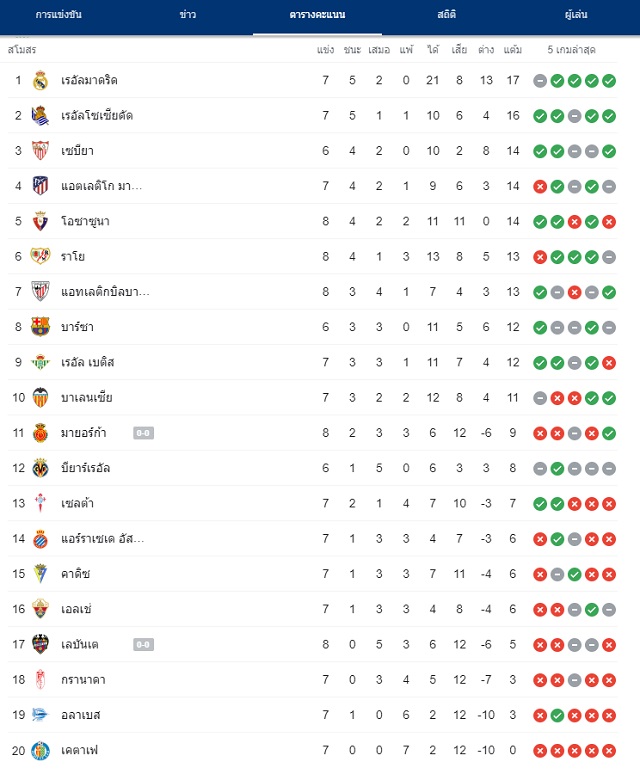Click the Atlético Madrid club crest
This screenshot has height=774, width=640.
[x=40, y=186]
